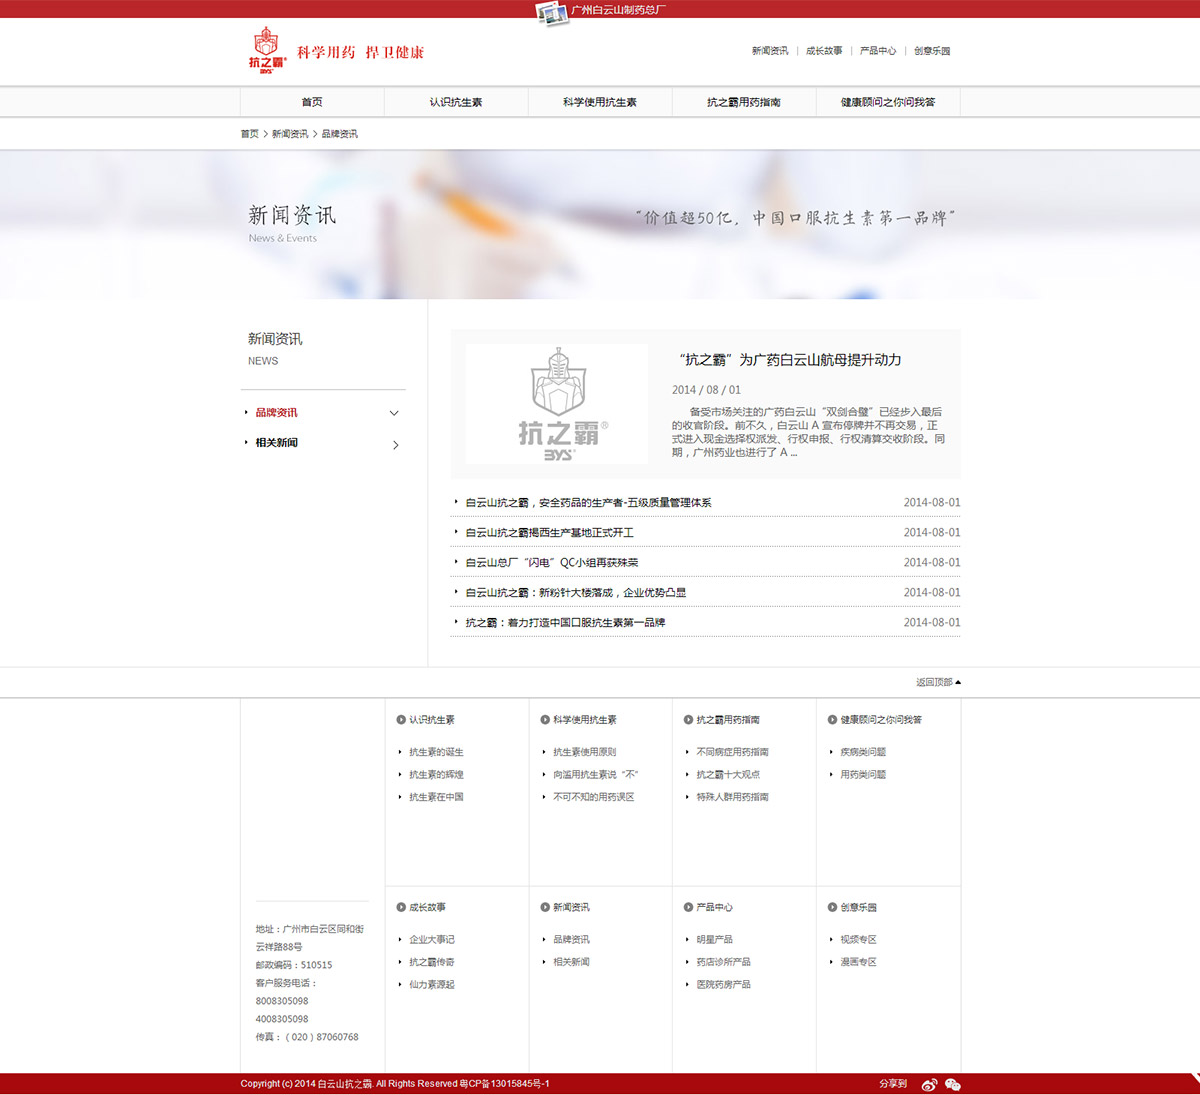Open 视频专区 link in footer
The image size is (1200, 1095).
pyautogui.click(x=858, y=940)
